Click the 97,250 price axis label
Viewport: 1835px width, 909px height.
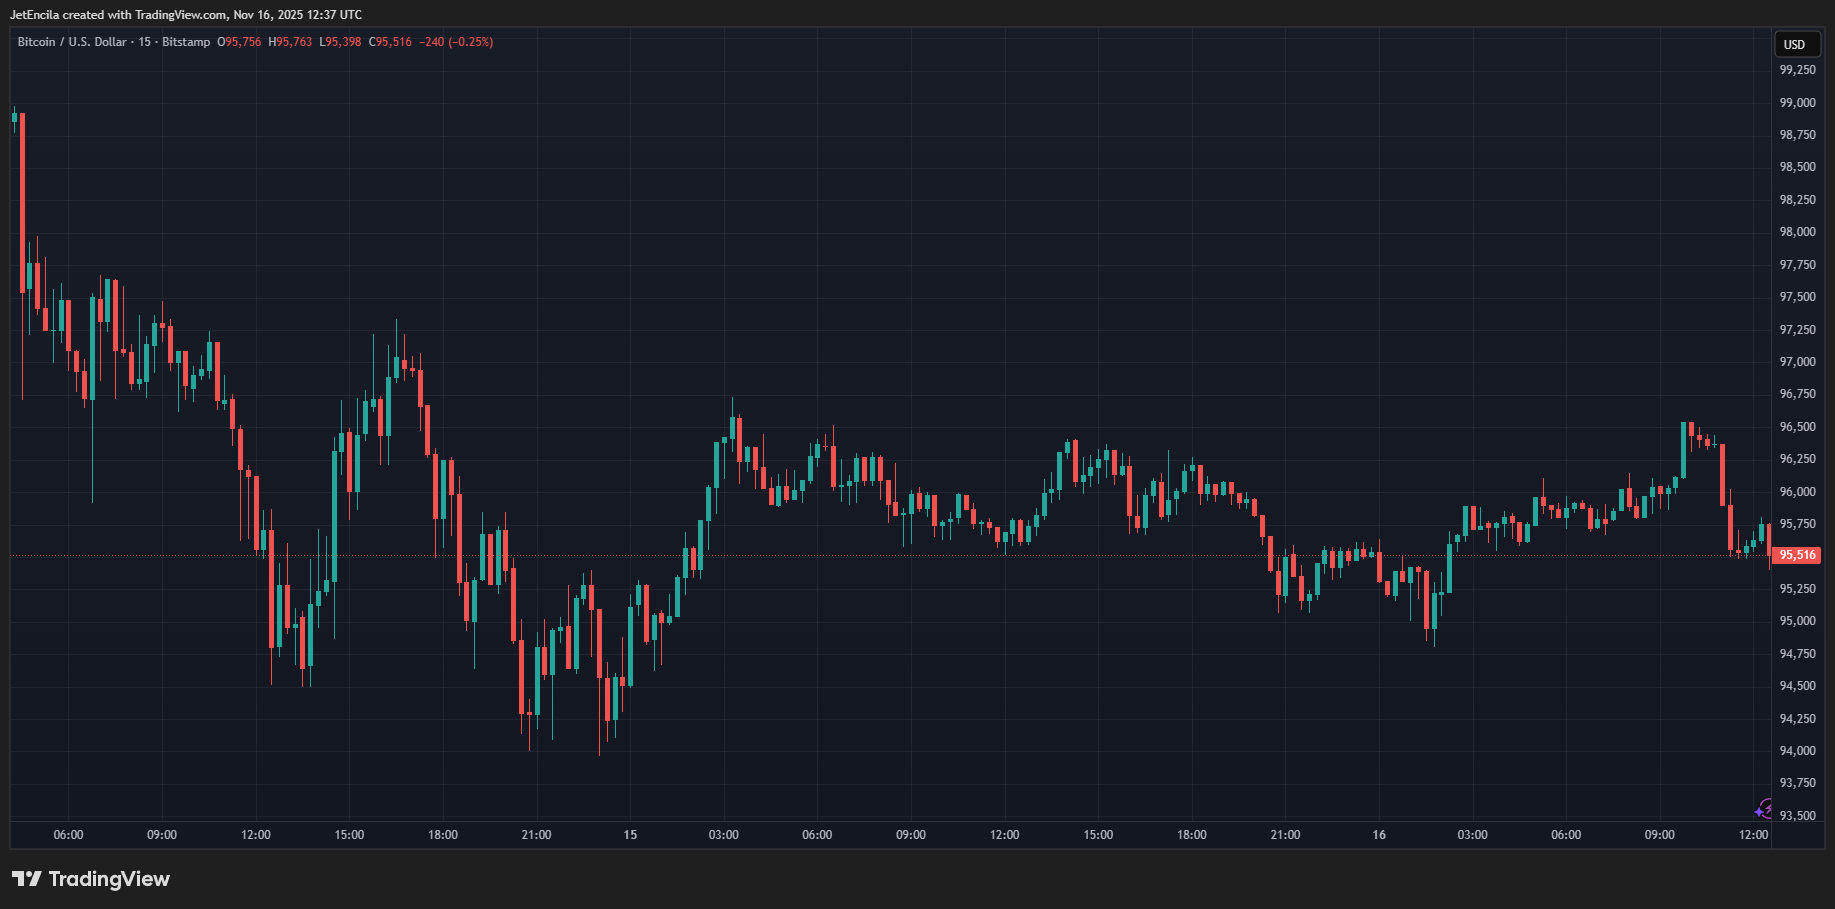pos(1797,330)
